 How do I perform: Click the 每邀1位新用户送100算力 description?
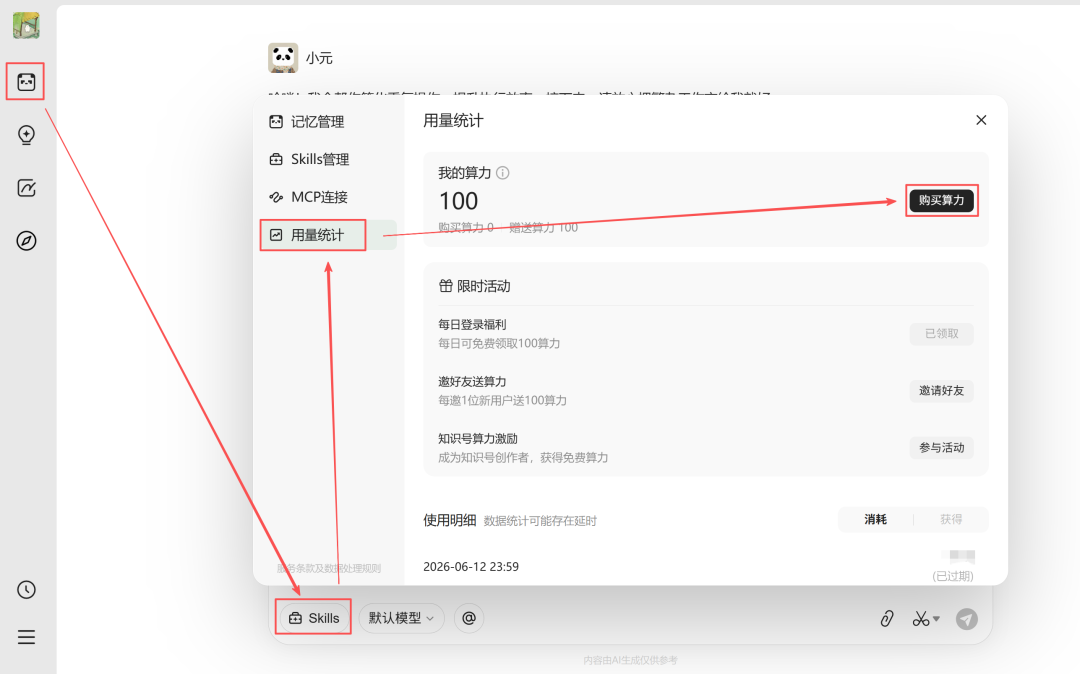point(503,401)
